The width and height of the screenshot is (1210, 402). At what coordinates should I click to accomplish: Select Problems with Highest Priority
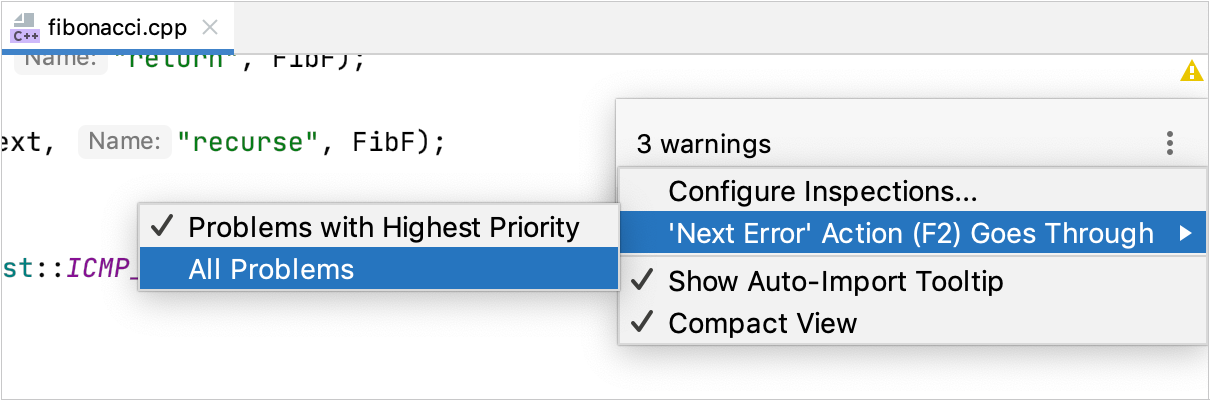(383, 227)
